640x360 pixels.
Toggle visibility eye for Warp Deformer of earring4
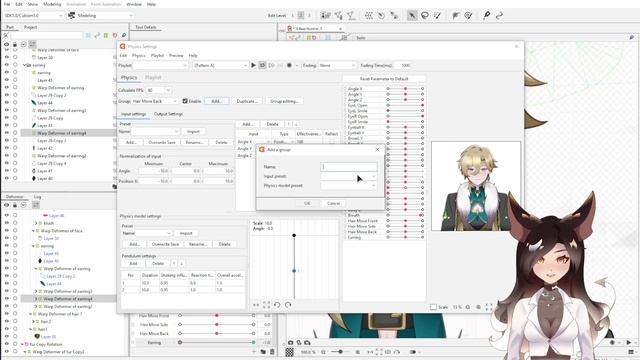point(7,133)
